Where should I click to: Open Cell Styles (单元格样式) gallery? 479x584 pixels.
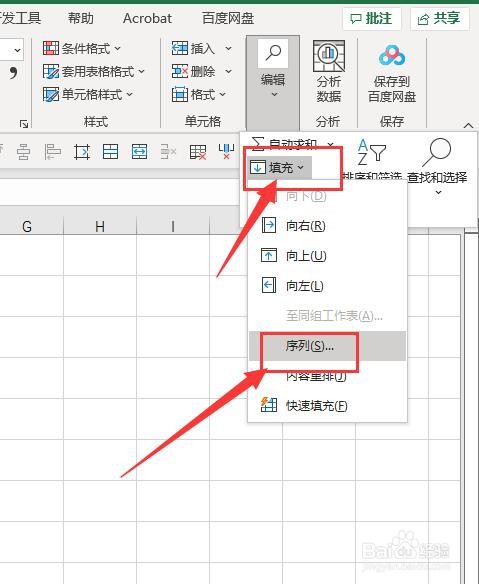click(x=88, y=94)
